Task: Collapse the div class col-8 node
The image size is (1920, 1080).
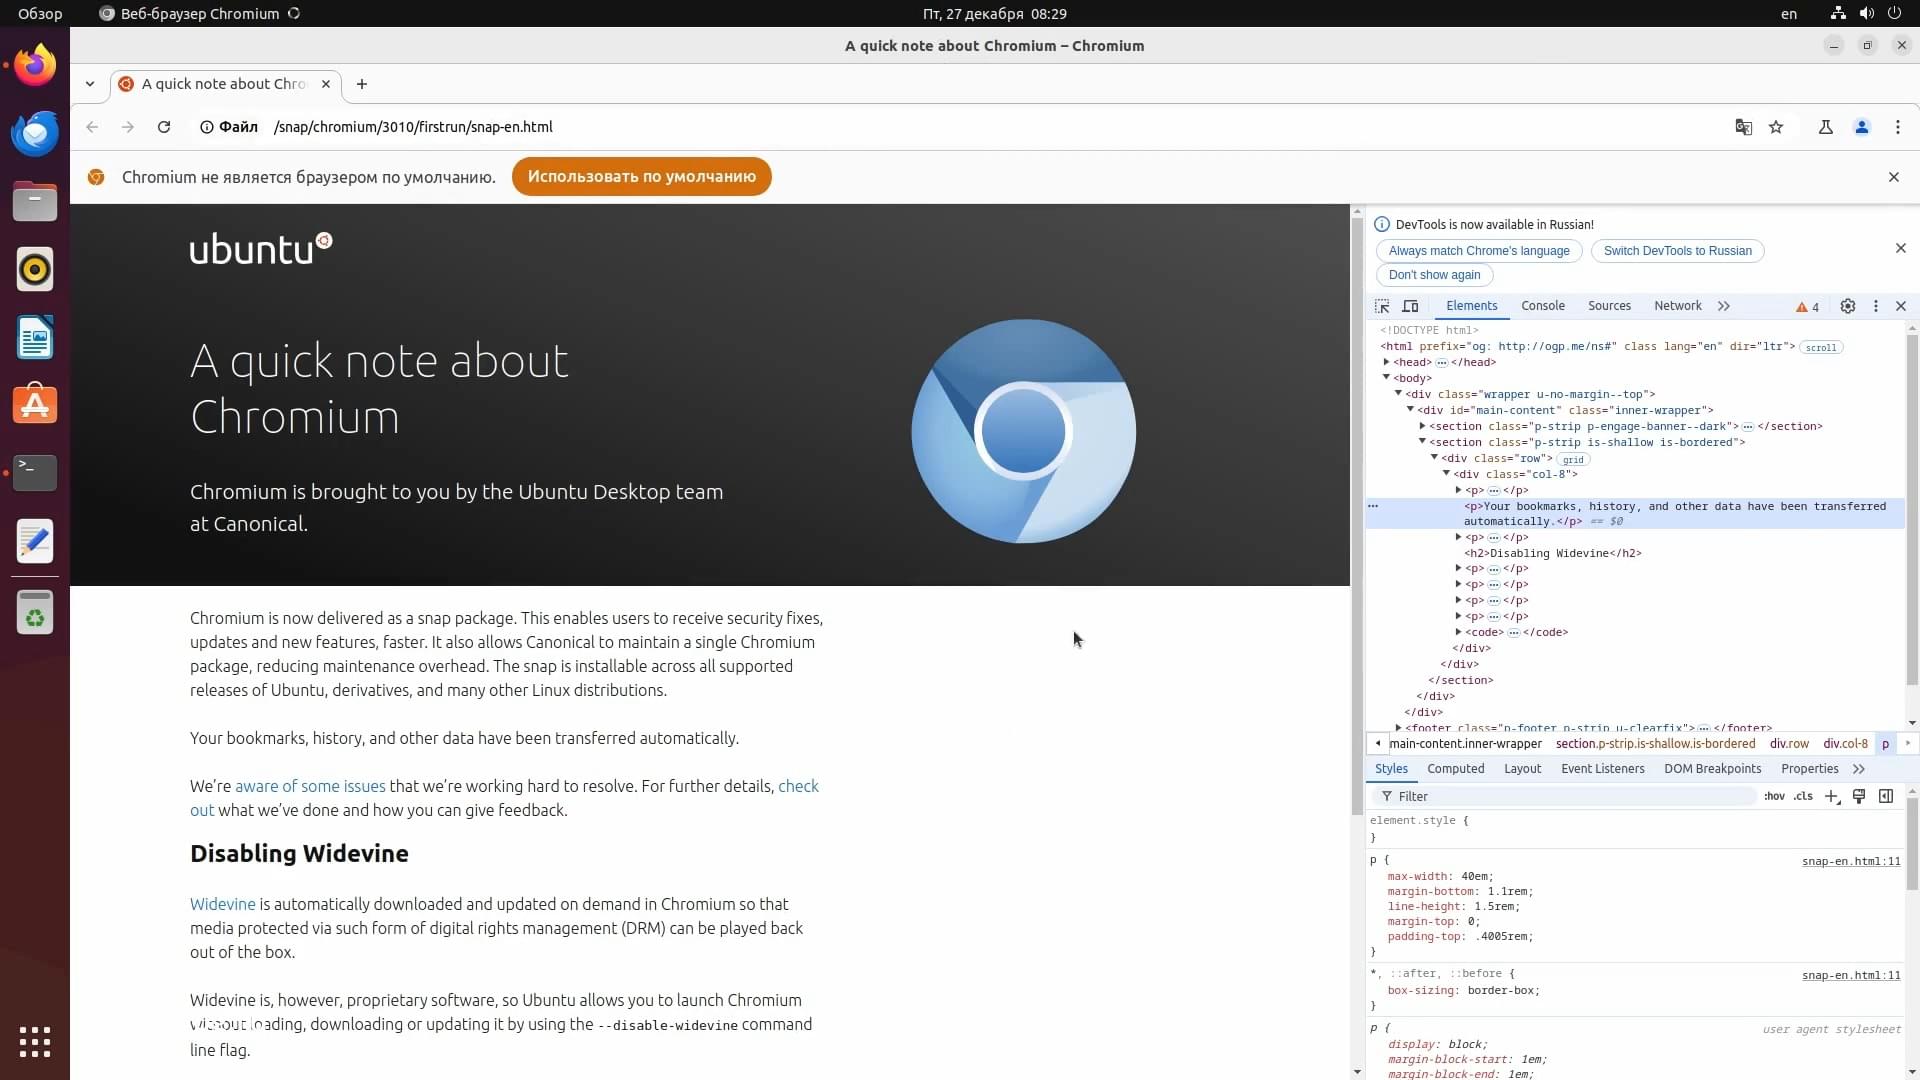Action: (x=1446, y=474)
